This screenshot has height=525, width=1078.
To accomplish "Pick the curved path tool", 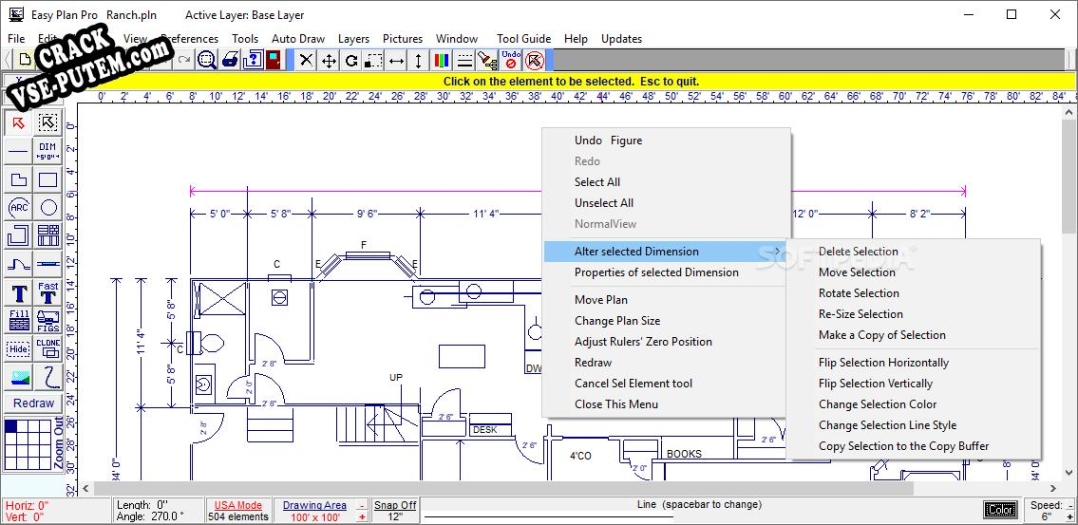I will 19,263.
